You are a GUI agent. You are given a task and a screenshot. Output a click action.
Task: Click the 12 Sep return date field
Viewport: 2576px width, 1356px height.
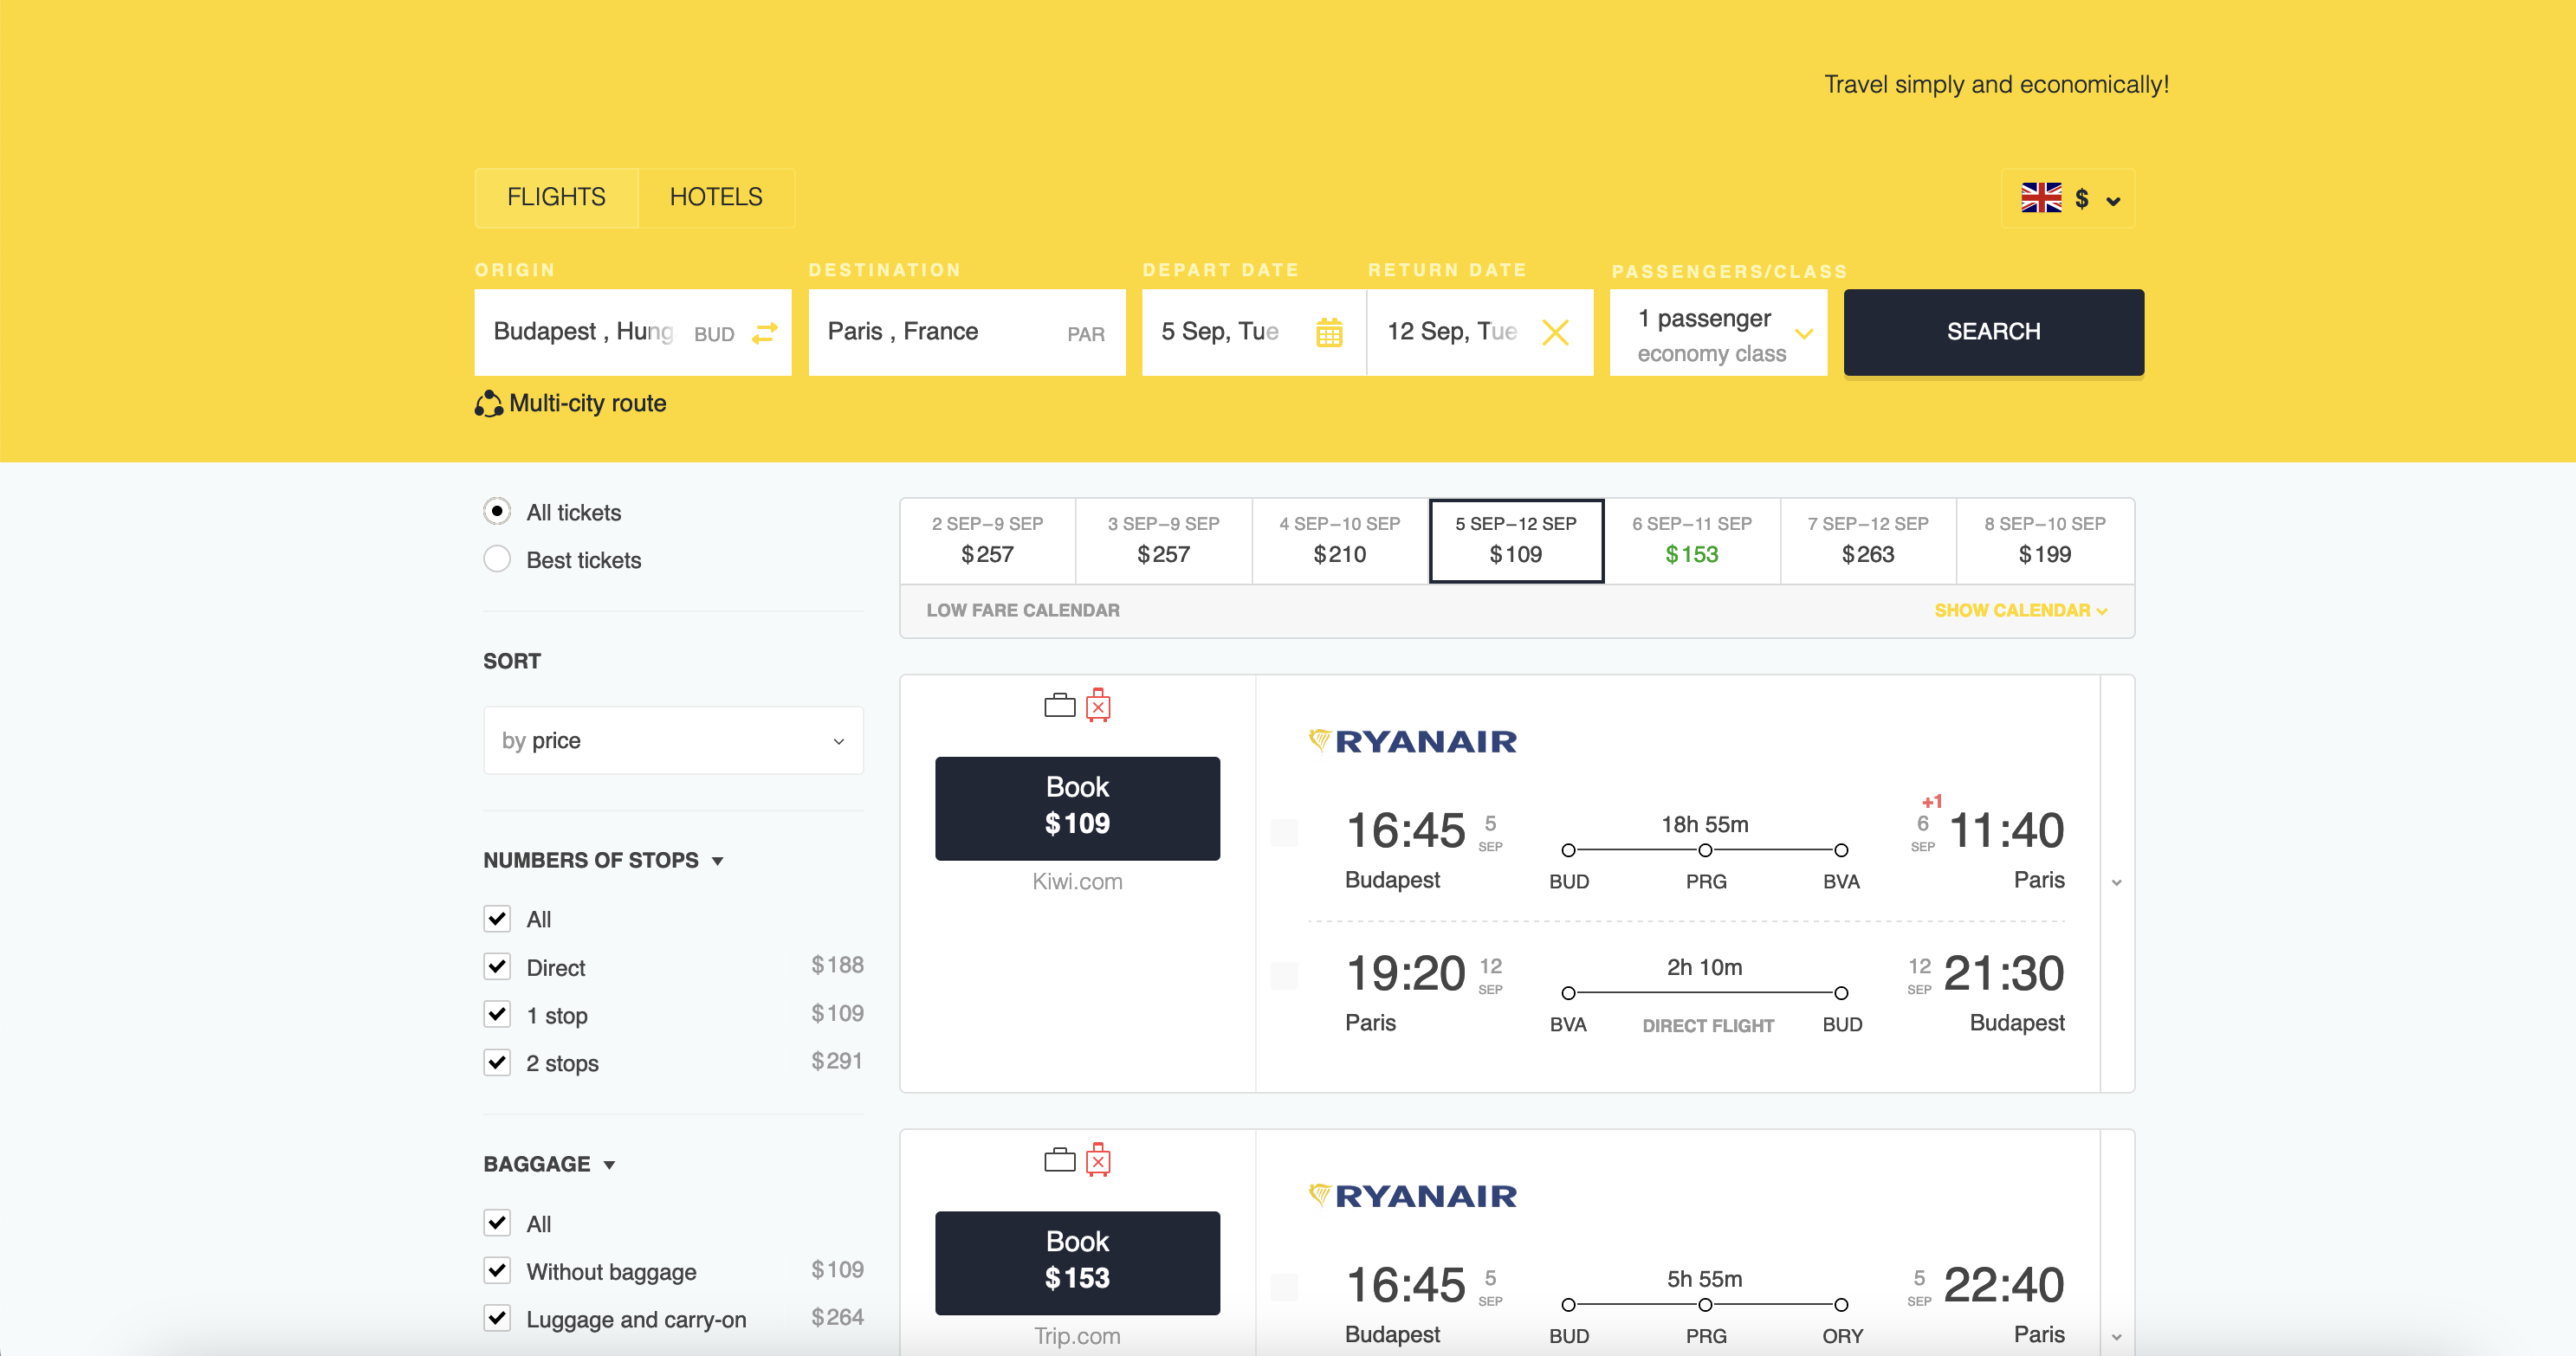pos(1480,333)
